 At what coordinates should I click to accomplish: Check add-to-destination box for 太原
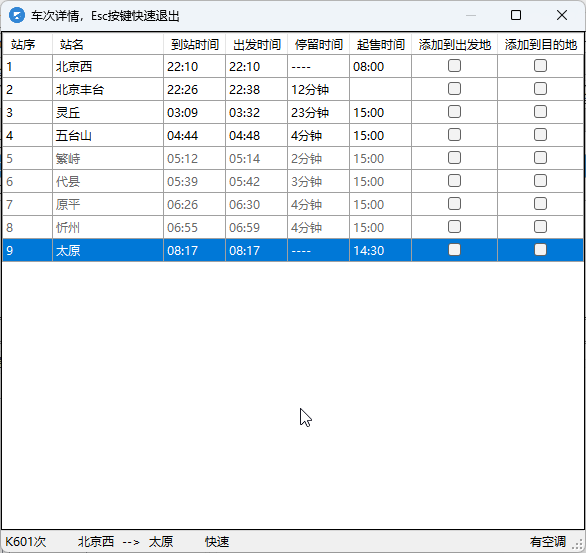pos(540,250)
